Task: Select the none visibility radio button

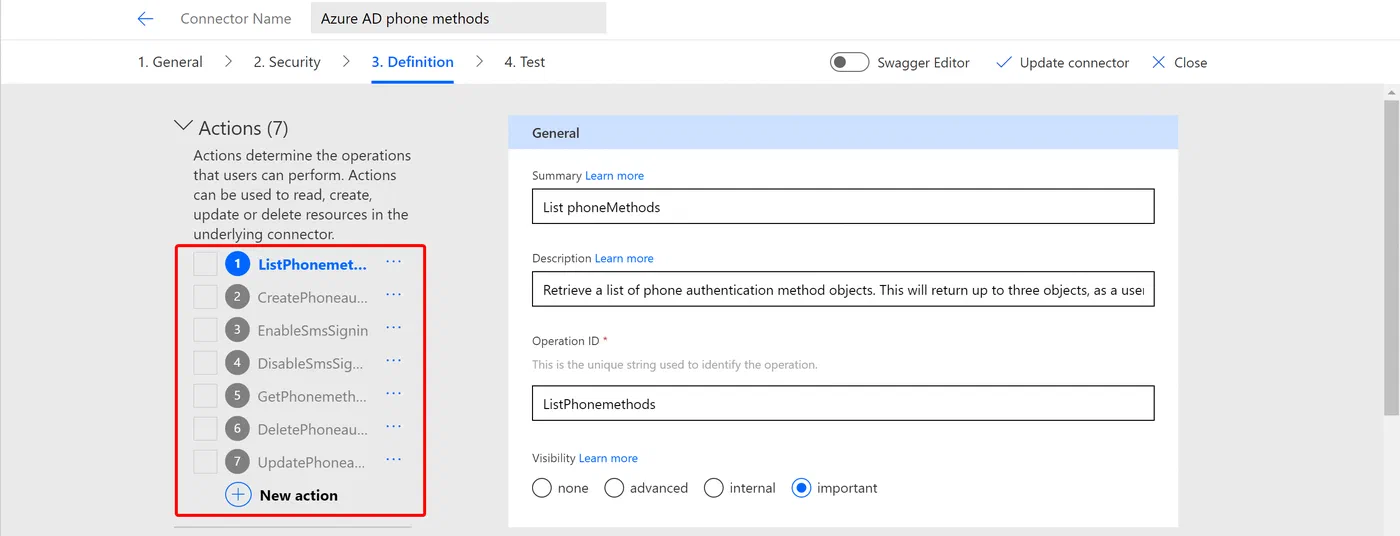Action: tap(542, 488)
